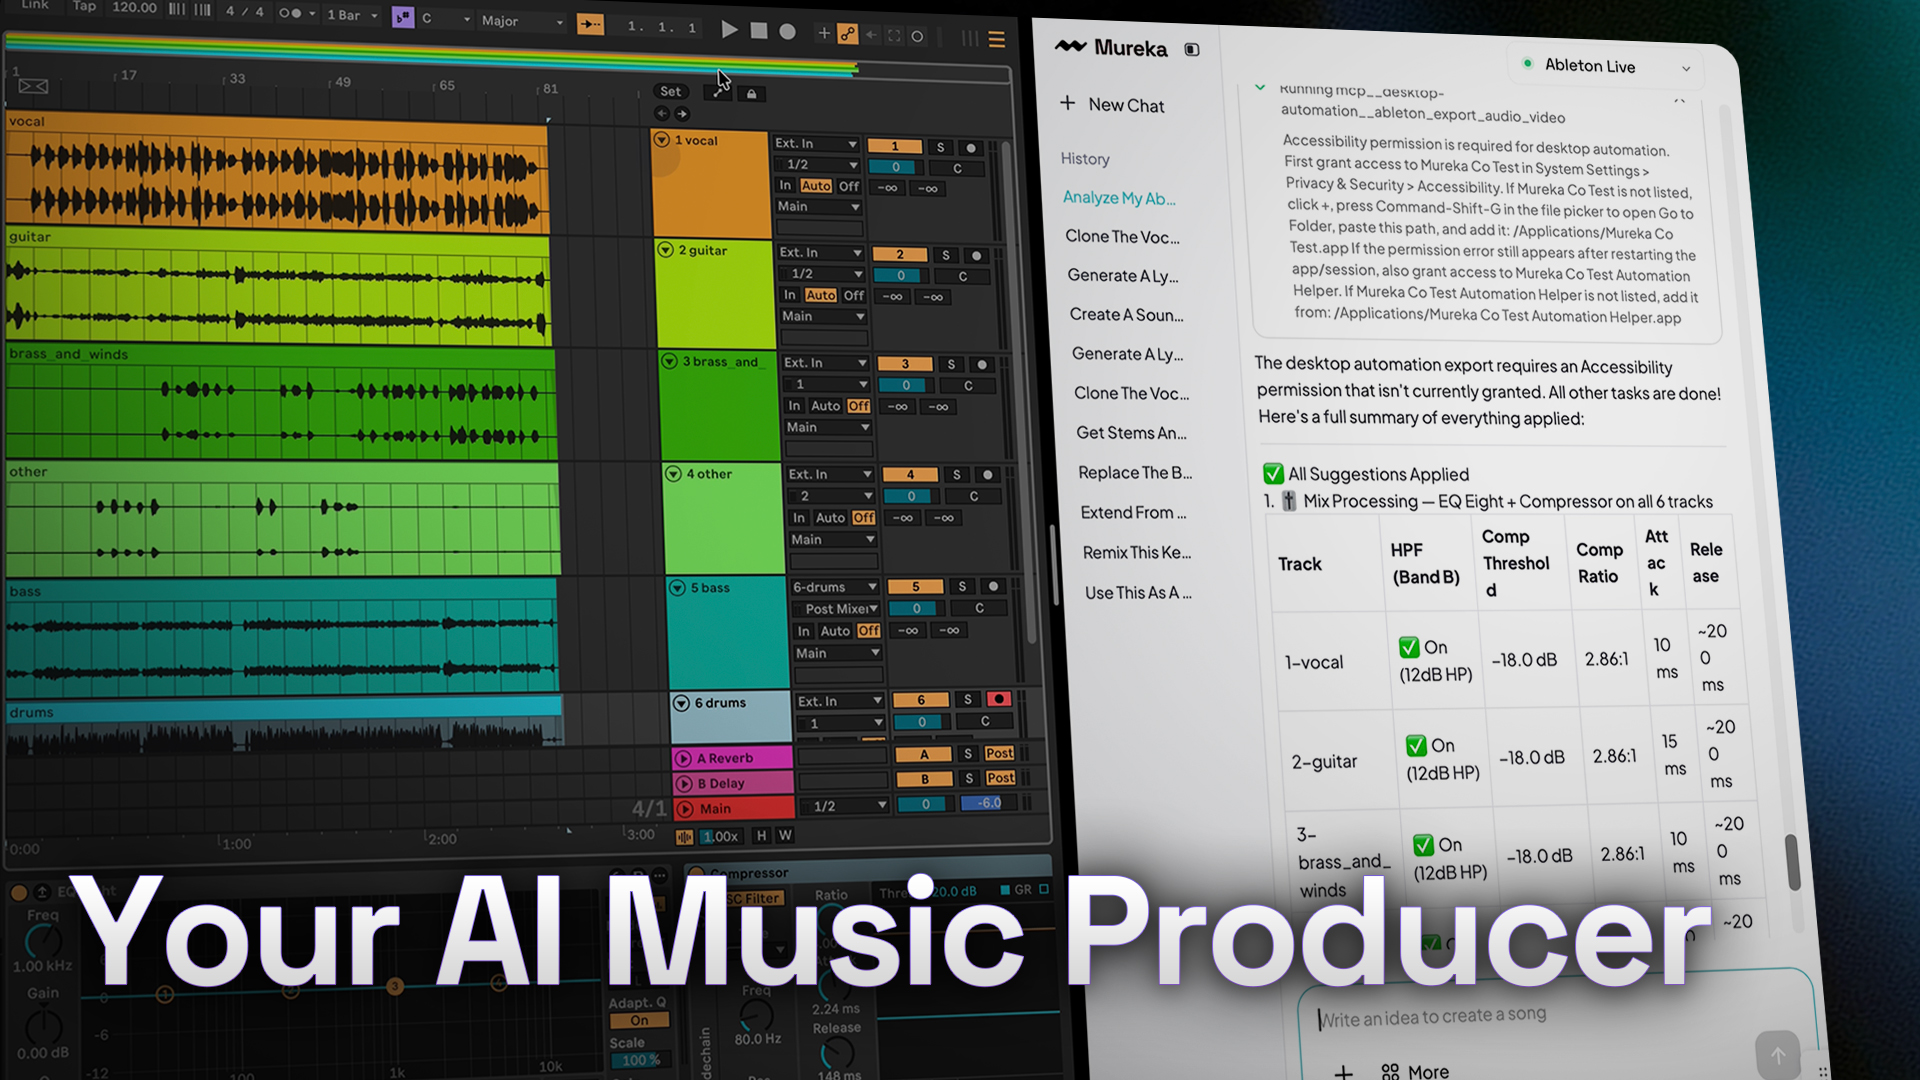1920x1080 pixels.
Task: Click the Tap tempo button
Action: tap(85, 6)
